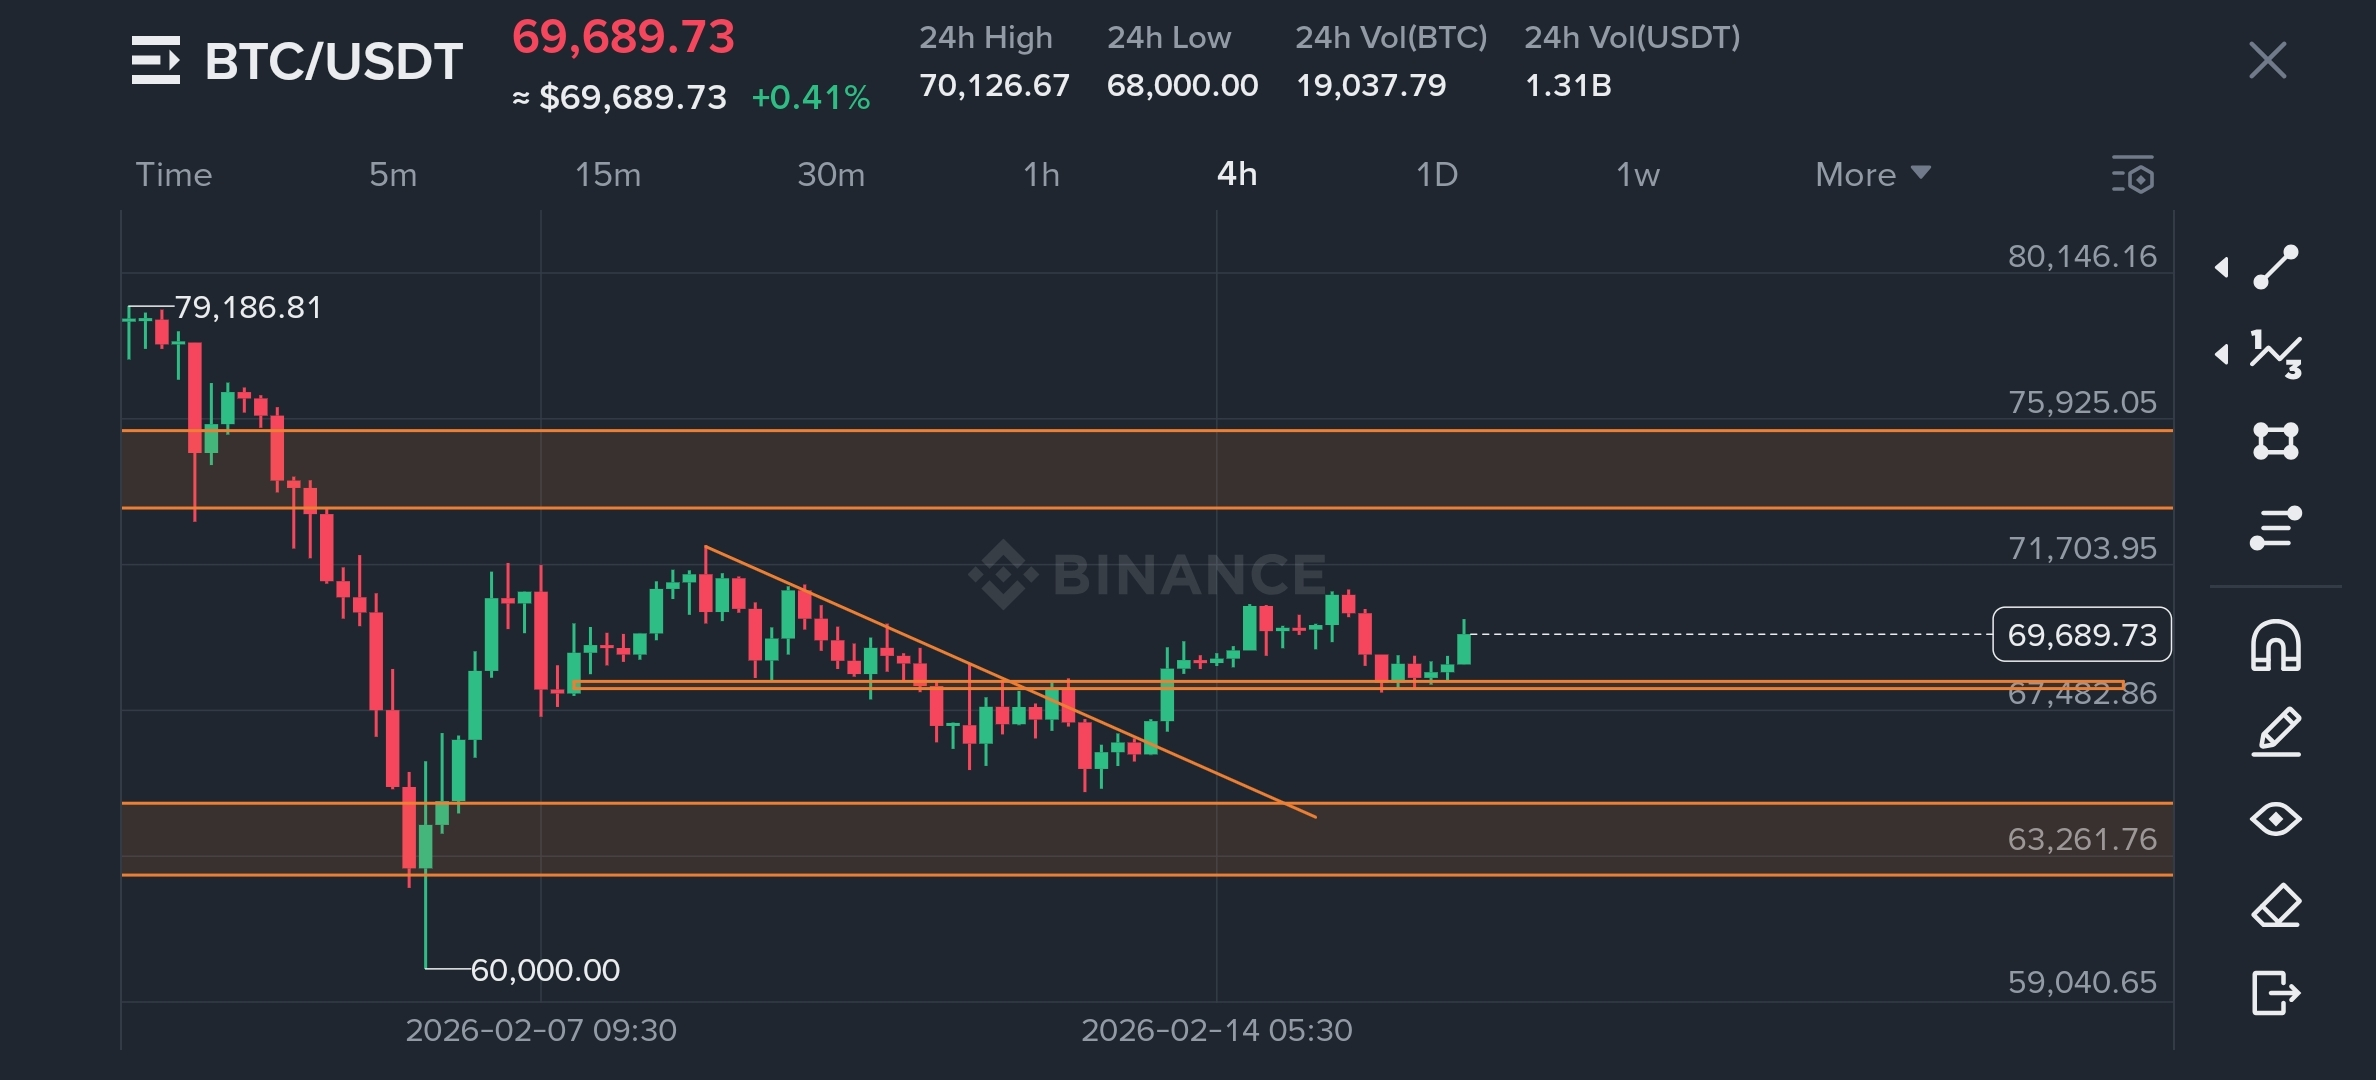Viewport: 2376px width, 1080px height.
Task: Expand the More timeframes dropdown
Action: pos(1872,175)
